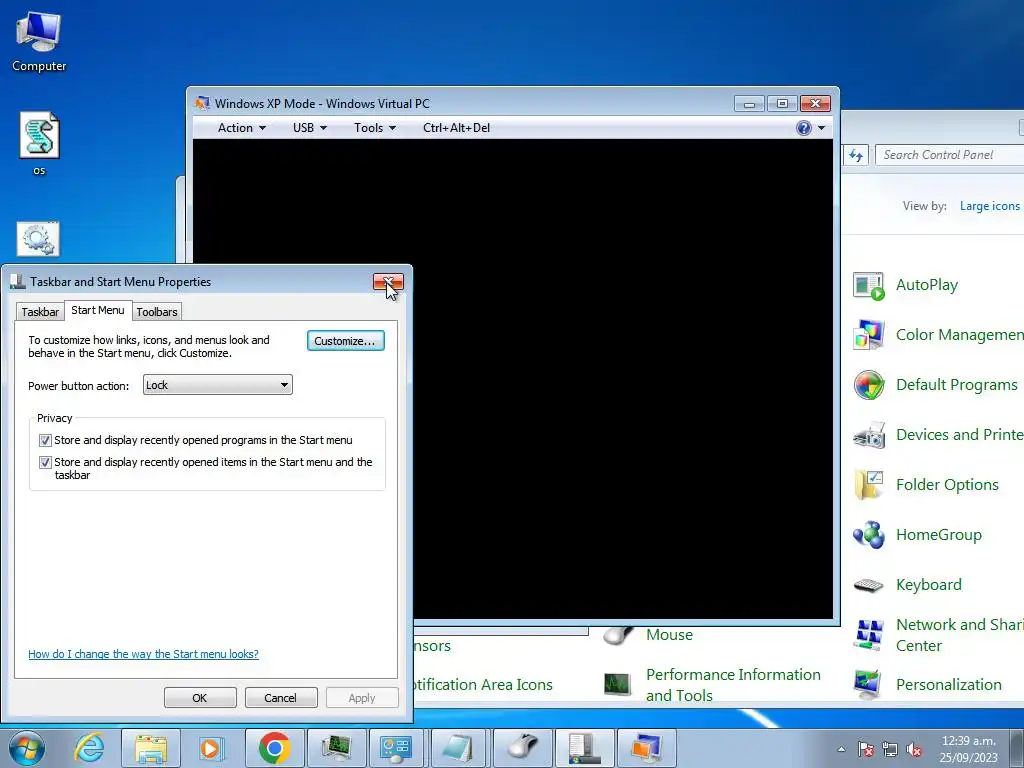1024x768 pixels.
Task: Click OK in Taskbar properties dialog
Action: (200, 697)
